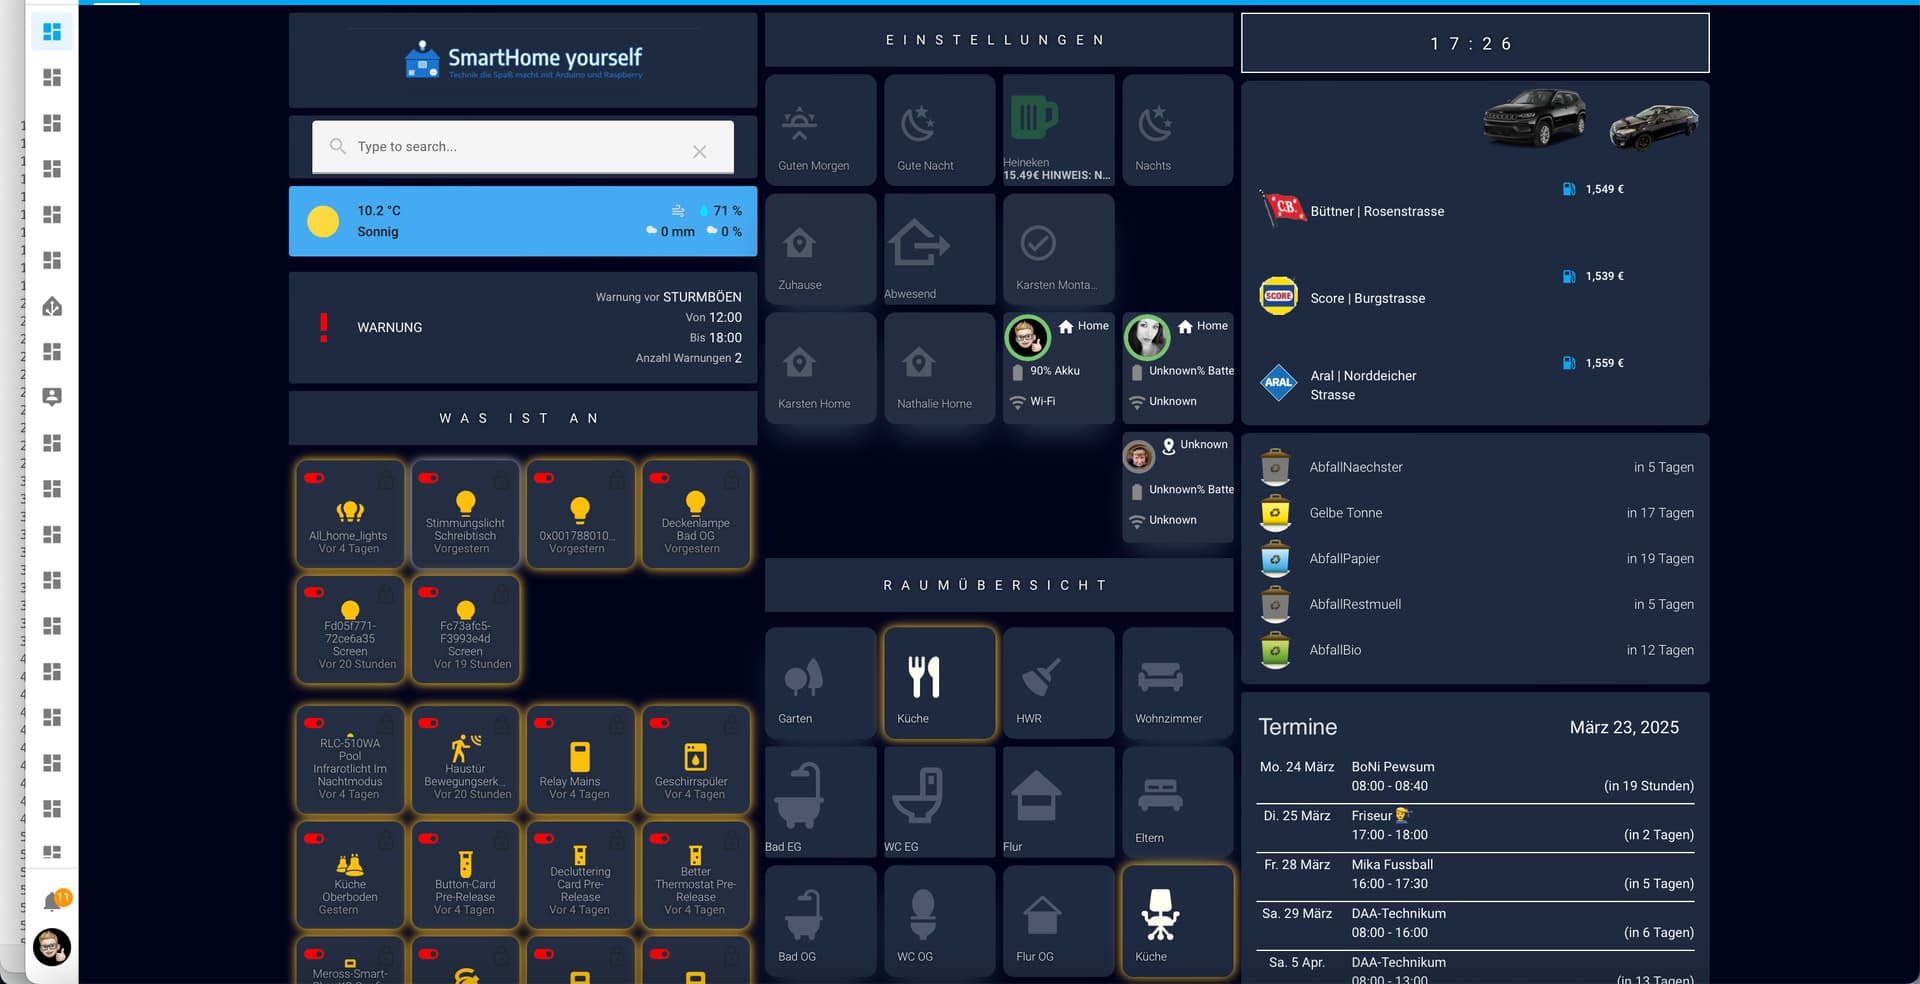Toggle the All_home_lights light card

(x=350, y=514)
